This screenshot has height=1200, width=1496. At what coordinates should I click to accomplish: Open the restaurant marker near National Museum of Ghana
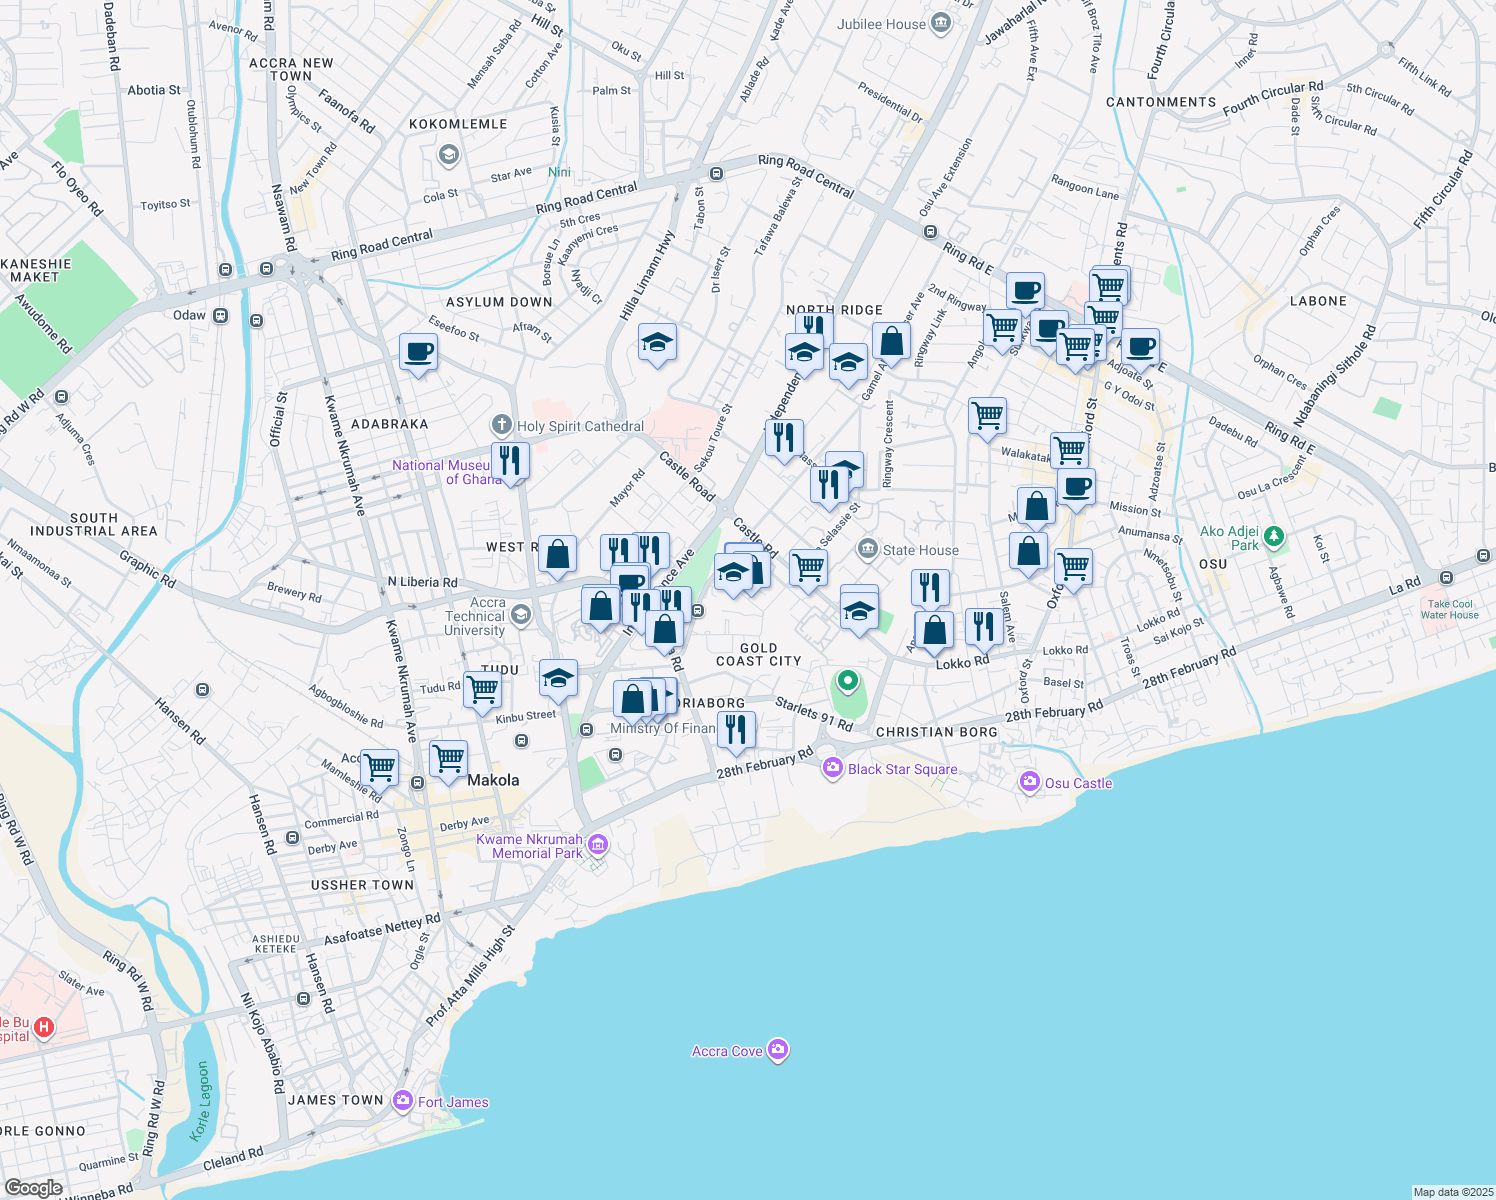tap(511, 461)
